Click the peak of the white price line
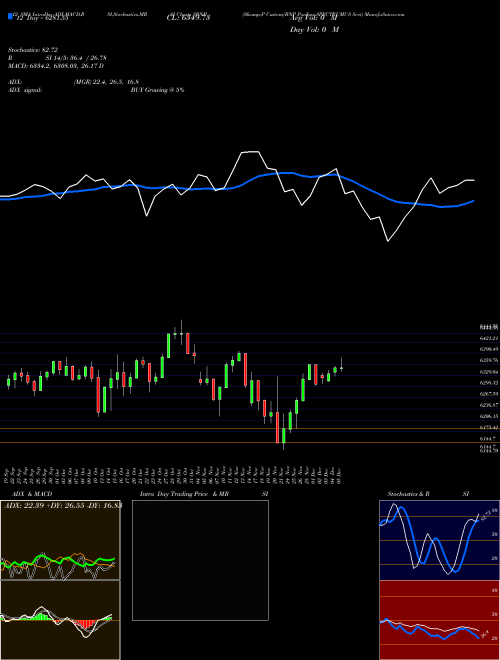Screen dimensions: 500x660 pyautogui.click(x=250, y=152)
